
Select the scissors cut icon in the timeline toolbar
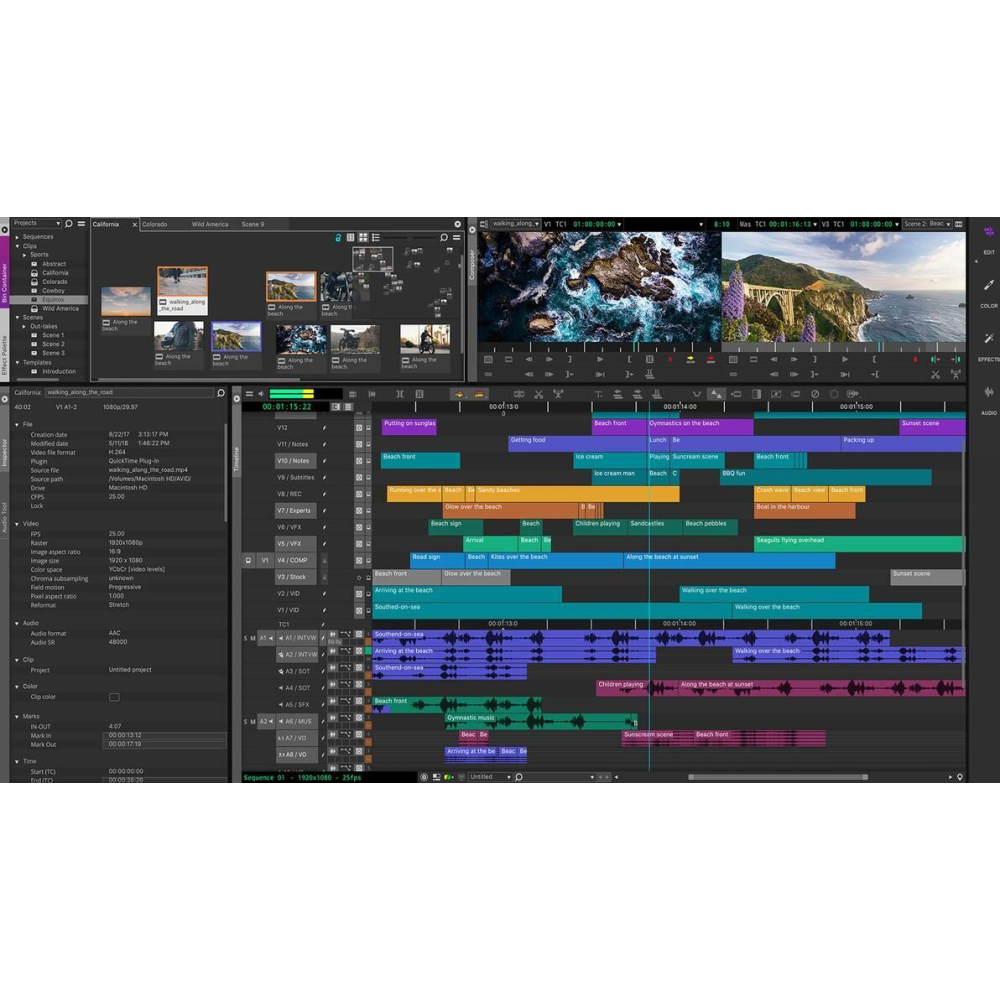tap(537, 394)
